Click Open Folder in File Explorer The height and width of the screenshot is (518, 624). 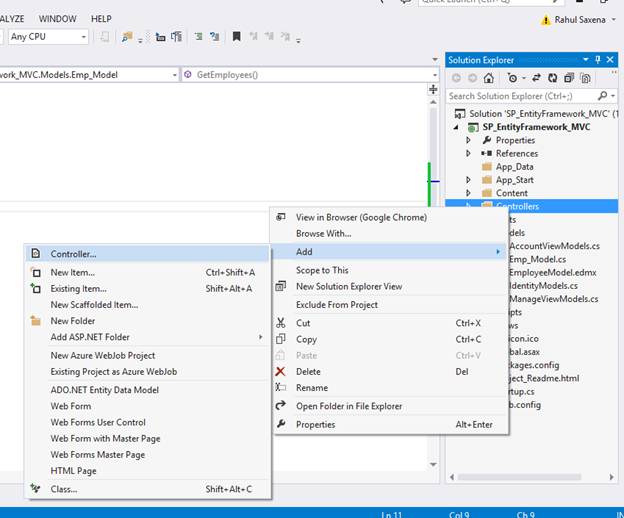(x=348, y=406)
